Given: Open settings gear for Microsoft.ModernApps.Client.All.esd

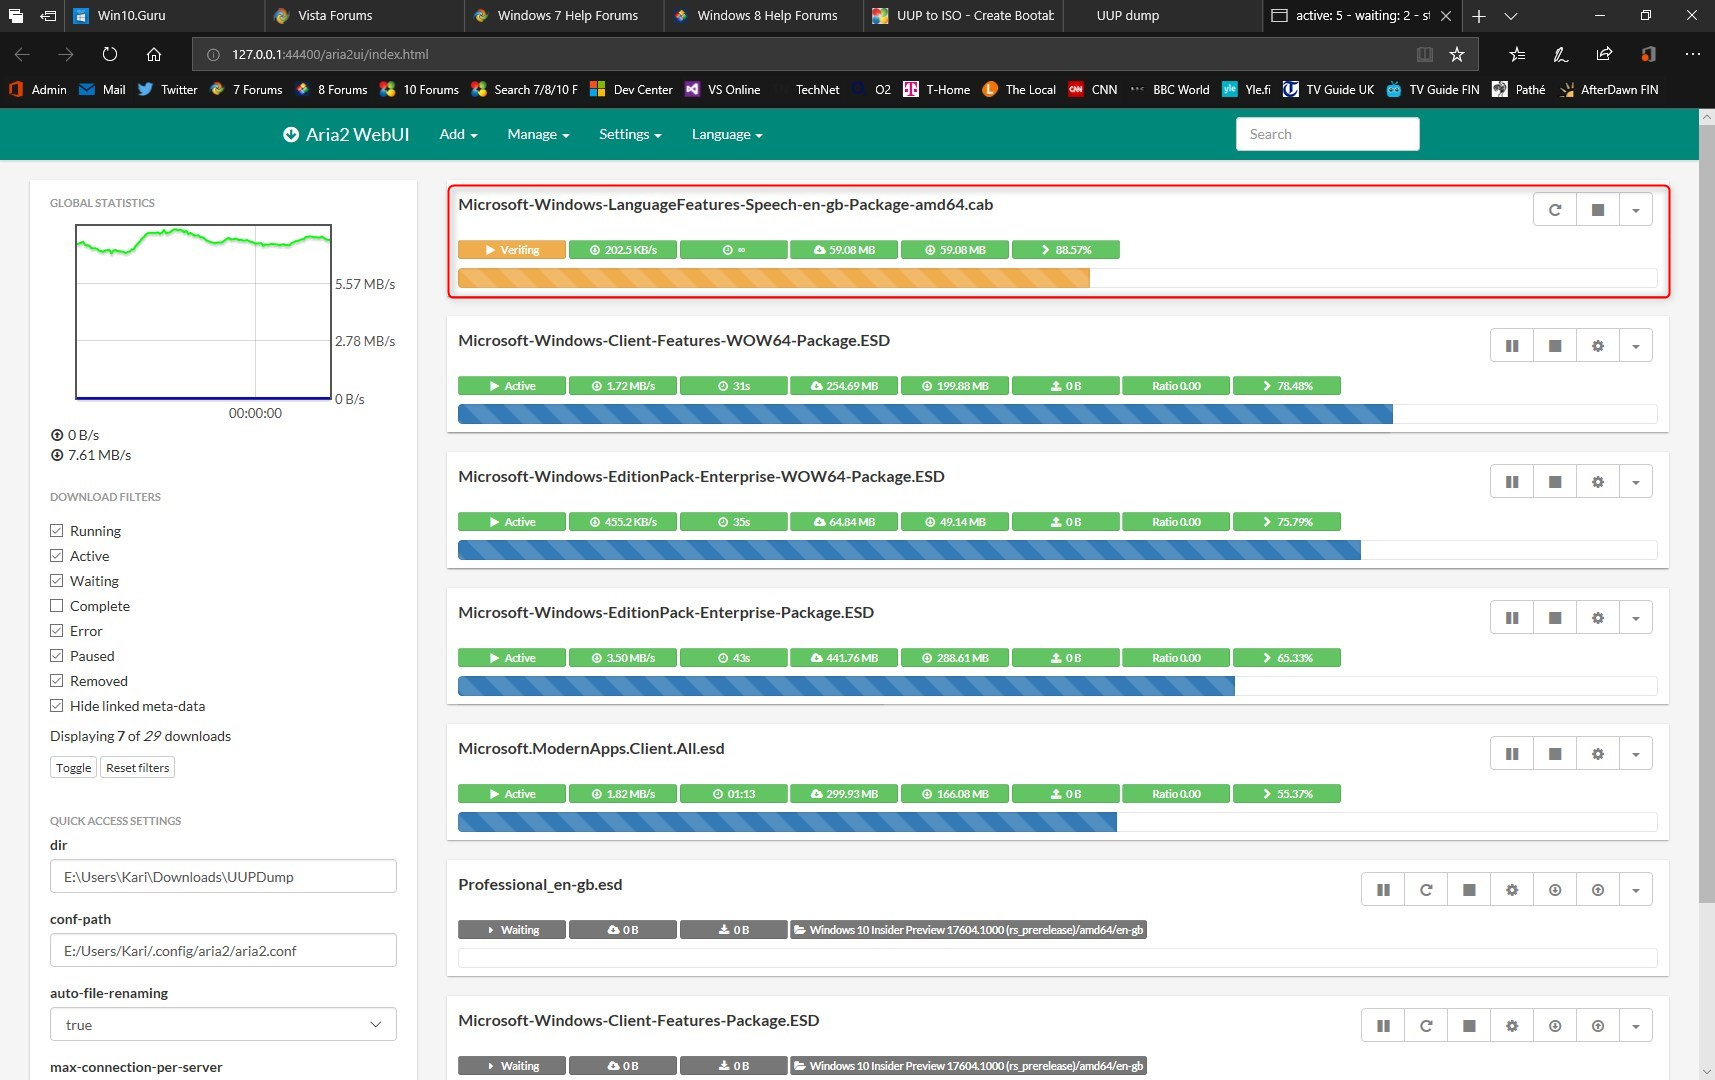Looking at the screenshot, I should click(x=1598, y=754).
